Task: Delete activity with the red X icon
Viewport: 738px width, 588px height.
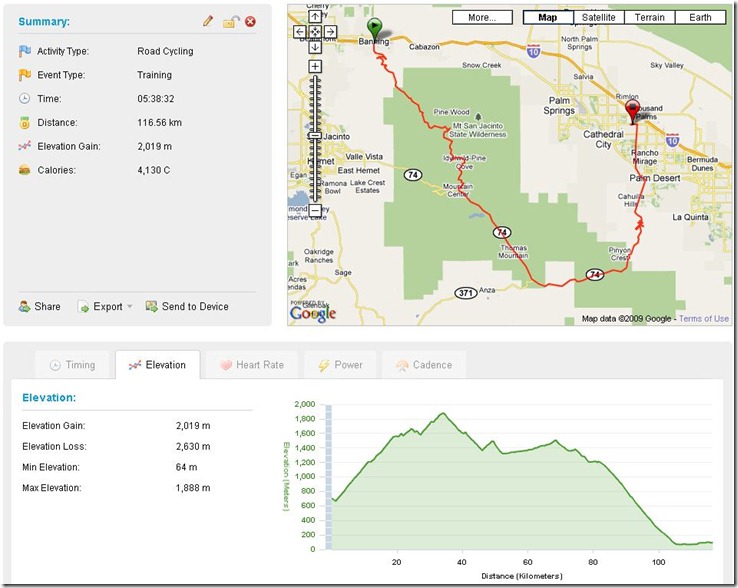Action: pyautogui.click(x=250, y=22)
